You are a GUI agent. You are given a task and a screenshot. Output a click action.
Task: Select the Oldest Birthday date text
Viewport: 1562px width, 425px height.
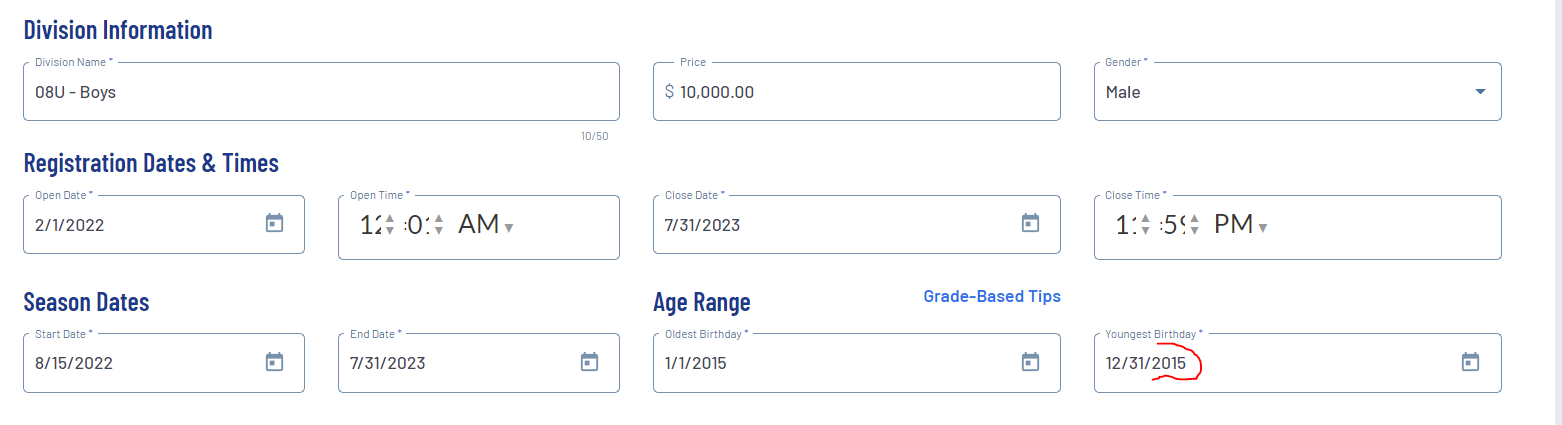point(695,363)
